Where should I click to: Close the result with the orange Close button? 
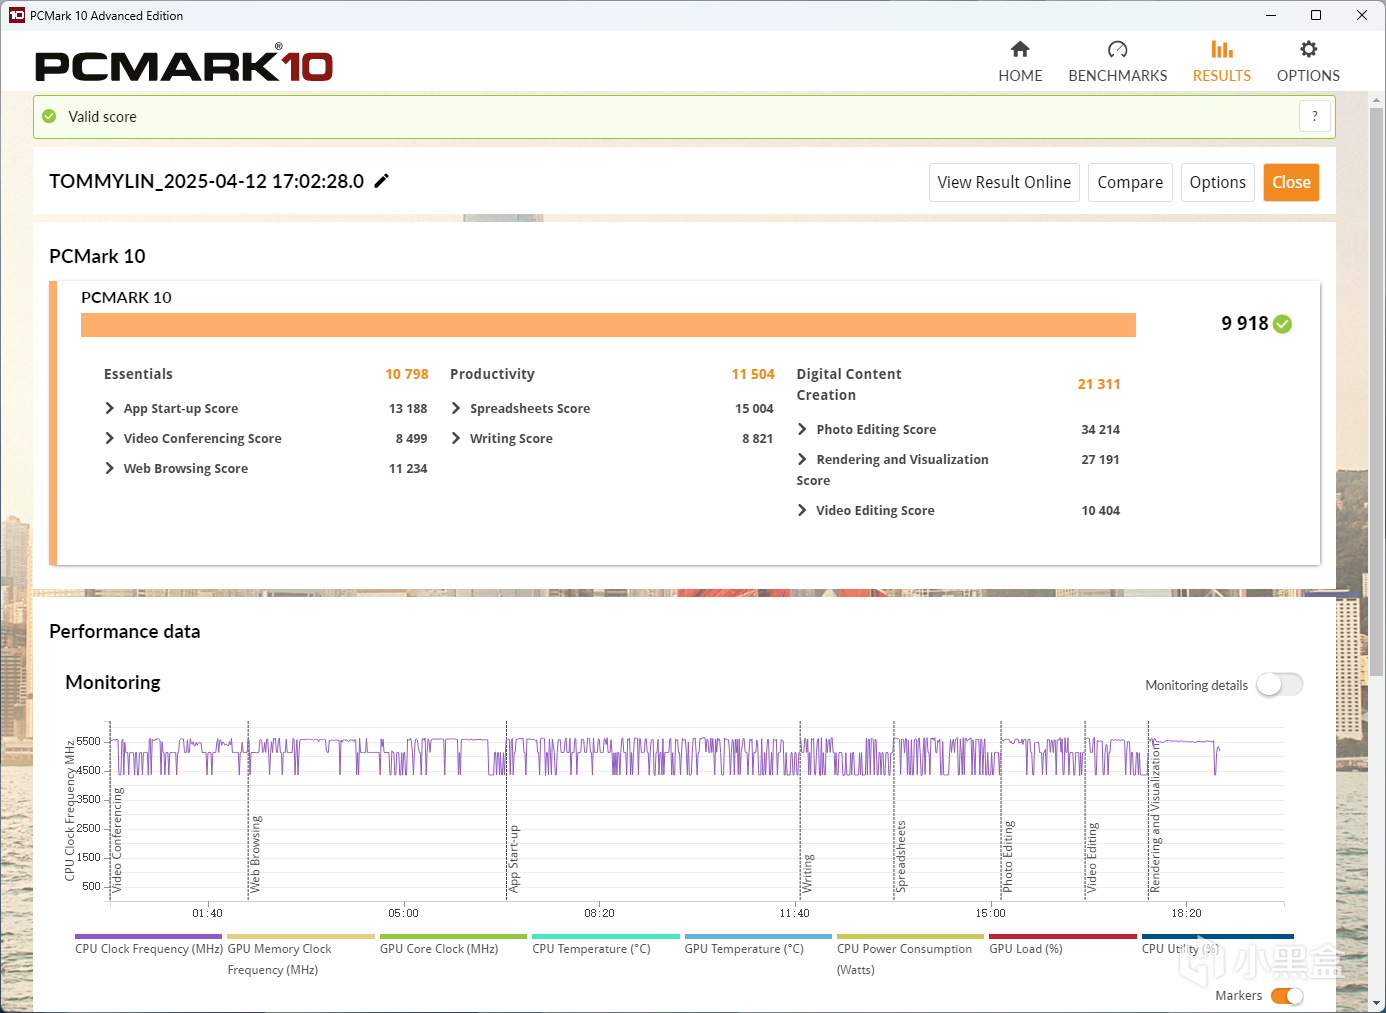coord(1291,182)
